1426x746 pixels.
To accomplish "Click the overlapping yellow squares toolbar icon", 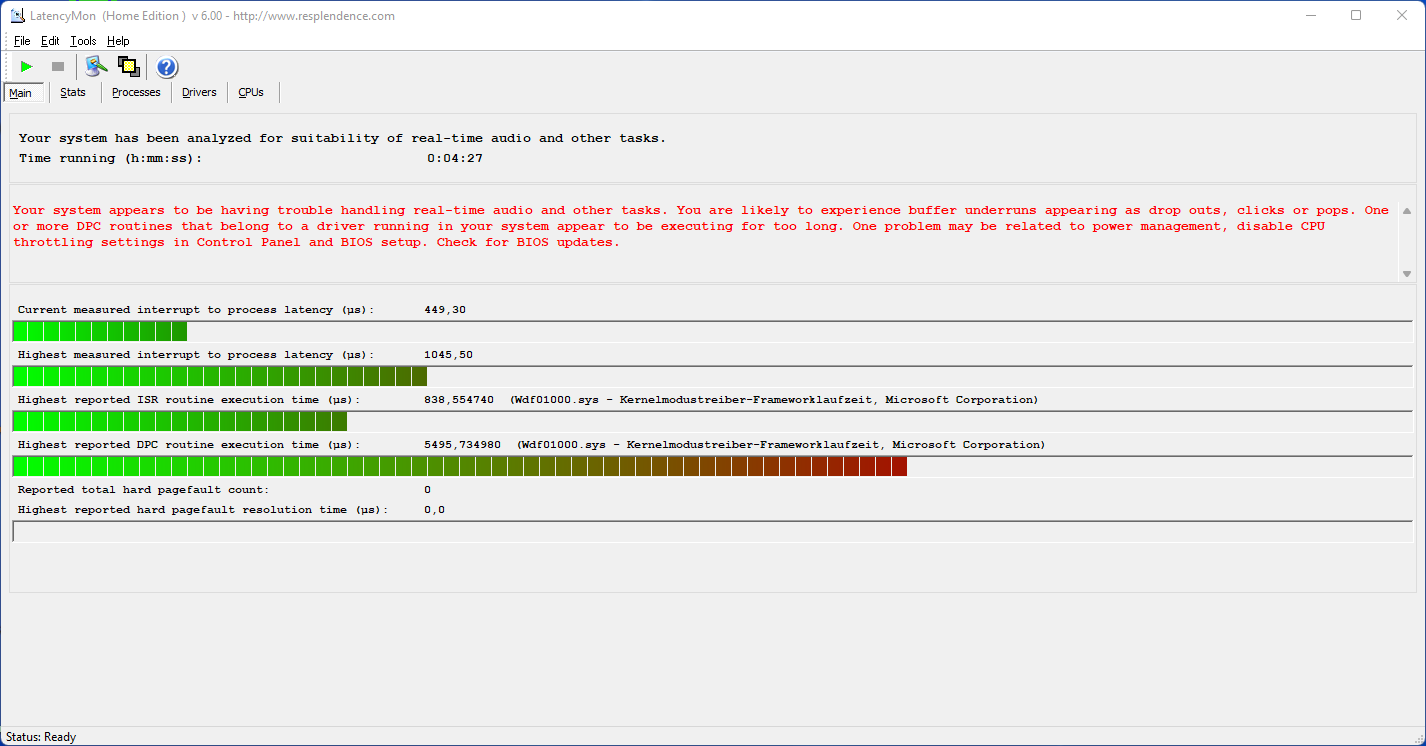I will coord(128,67).
